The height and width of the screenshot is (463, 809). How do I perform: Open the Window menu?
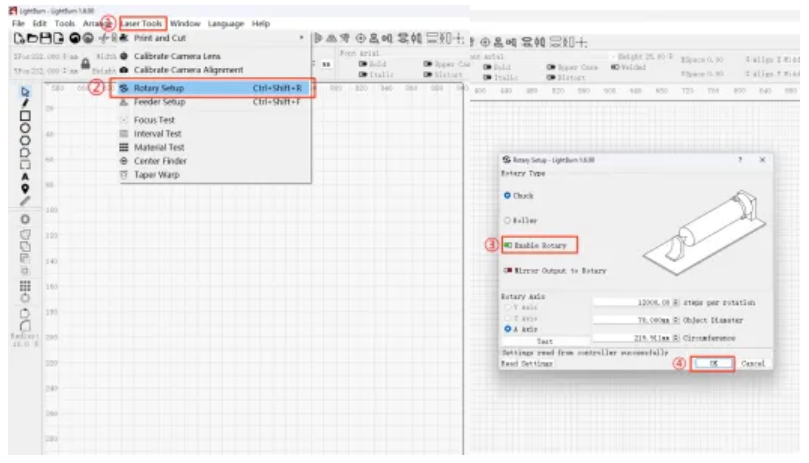[185, 24]
